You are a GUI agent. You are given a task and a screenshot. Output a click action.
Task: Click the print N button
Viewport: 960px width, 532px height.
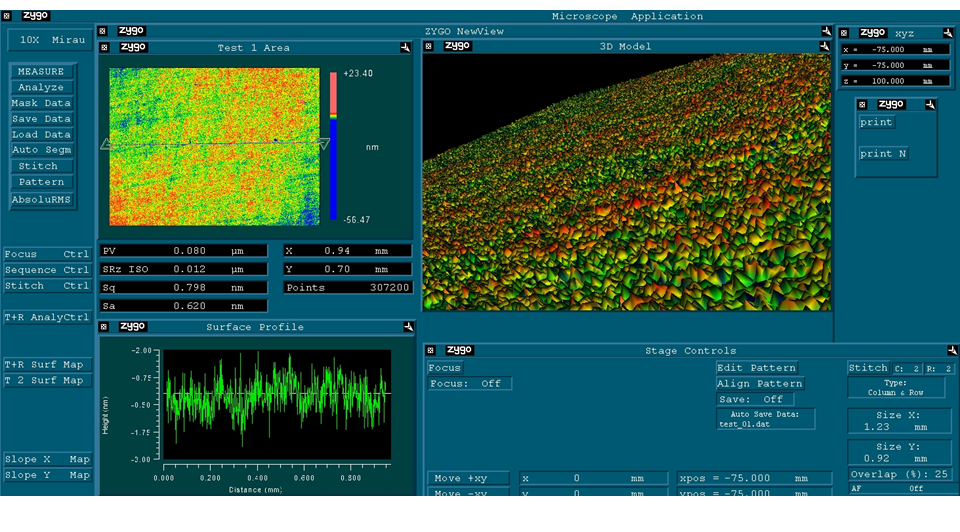[883, 154]
